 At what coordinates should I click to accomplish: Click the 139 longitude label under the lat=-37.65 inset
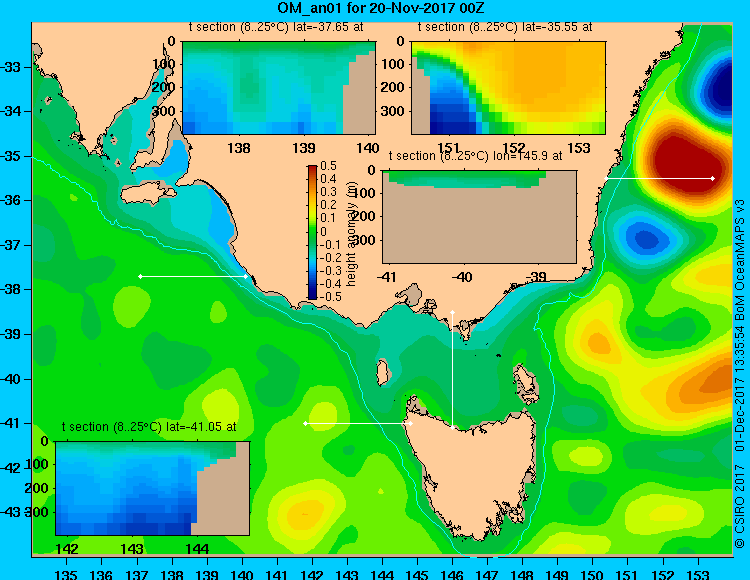304,148
